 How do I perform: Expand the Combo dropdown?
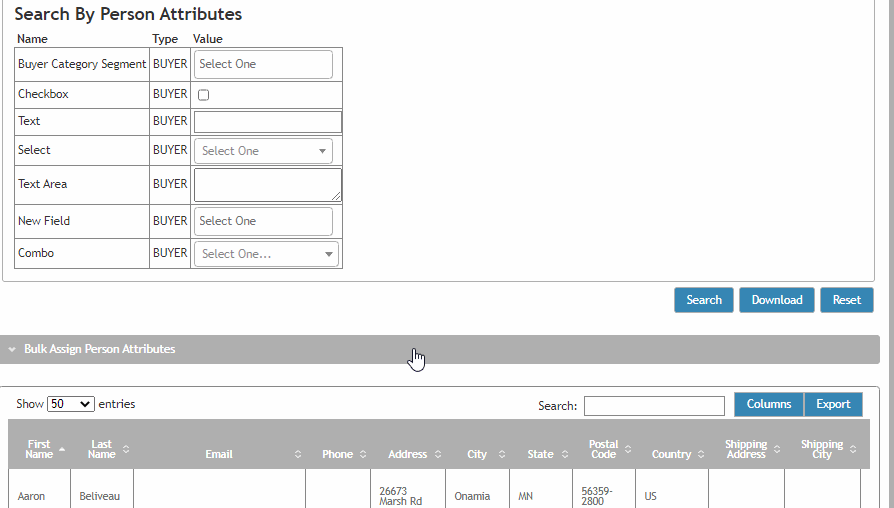[x=266, y=254]
